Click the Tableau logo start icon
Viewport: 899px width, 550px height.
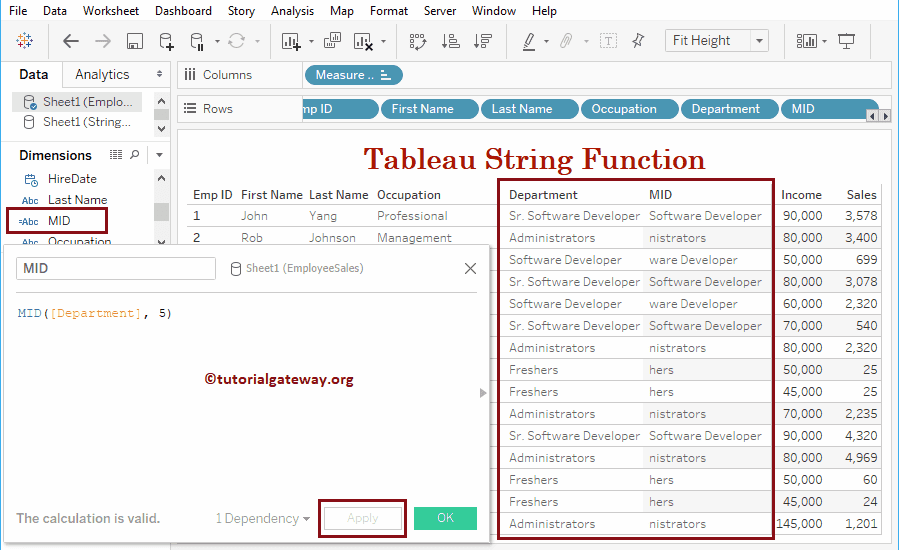click(x=25, y=41)
